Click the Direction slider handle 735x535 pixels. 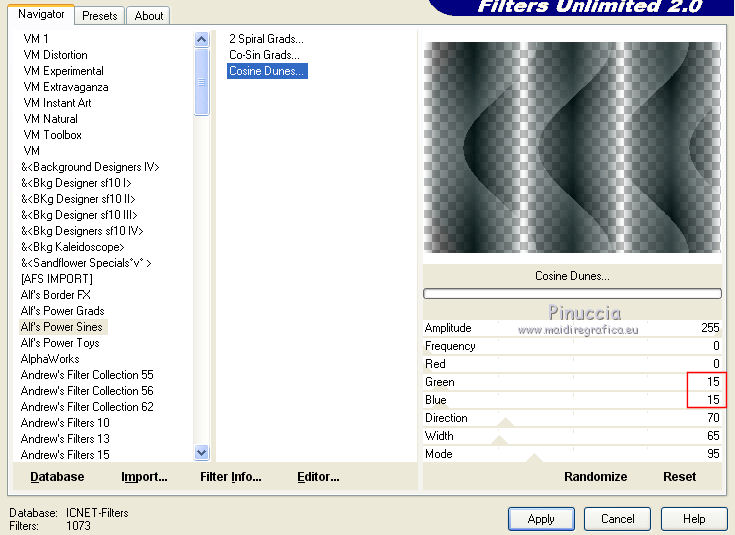tap(505, 422)
